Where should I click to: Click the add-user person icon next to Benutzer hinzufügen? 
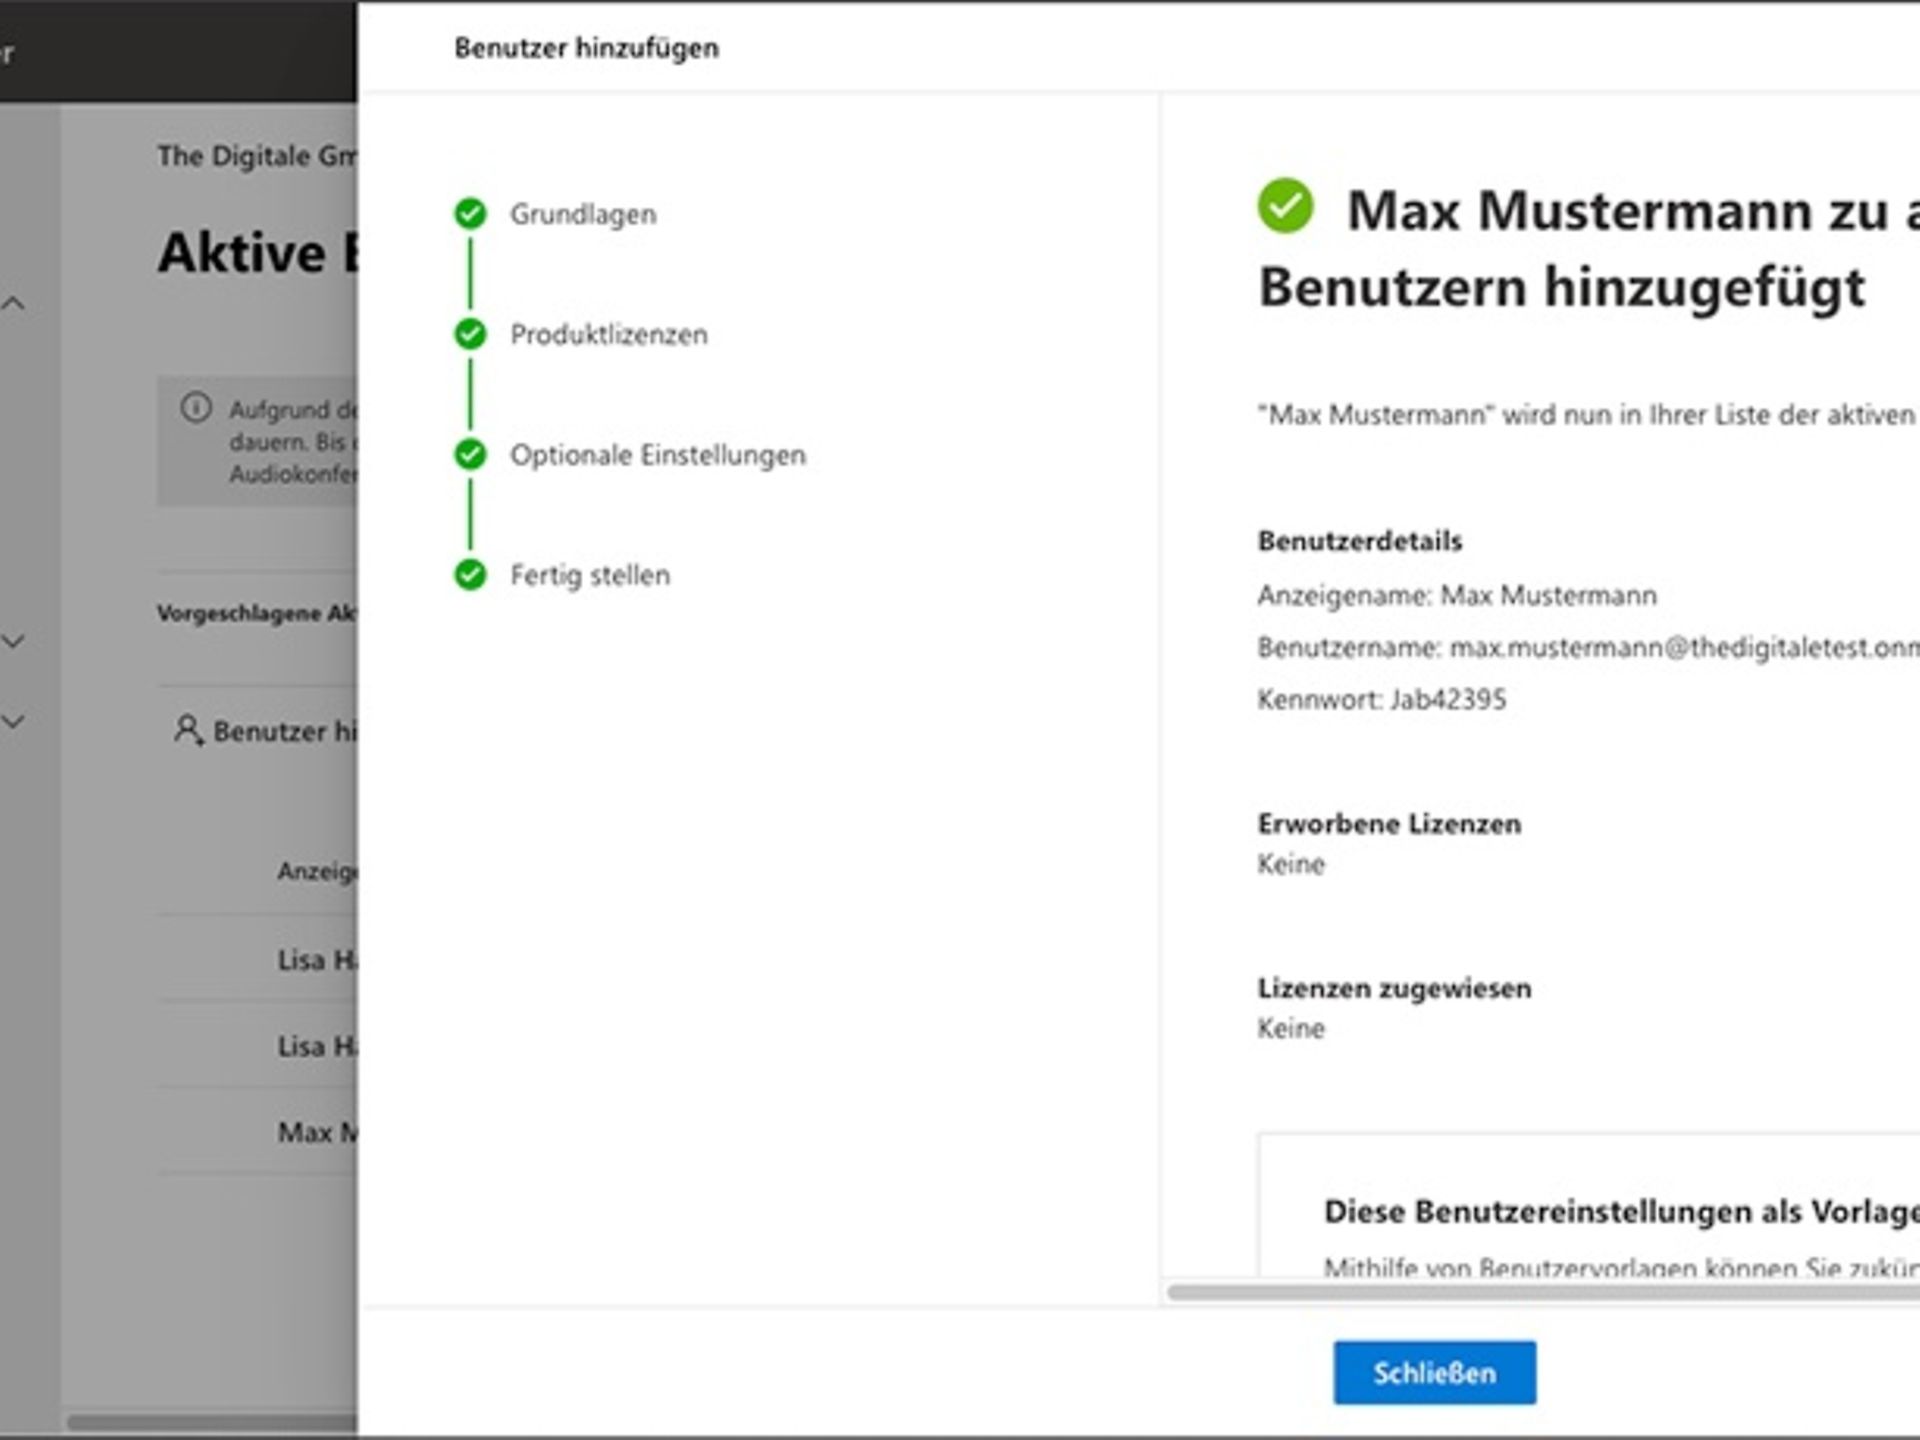click(x=188, y=731)
